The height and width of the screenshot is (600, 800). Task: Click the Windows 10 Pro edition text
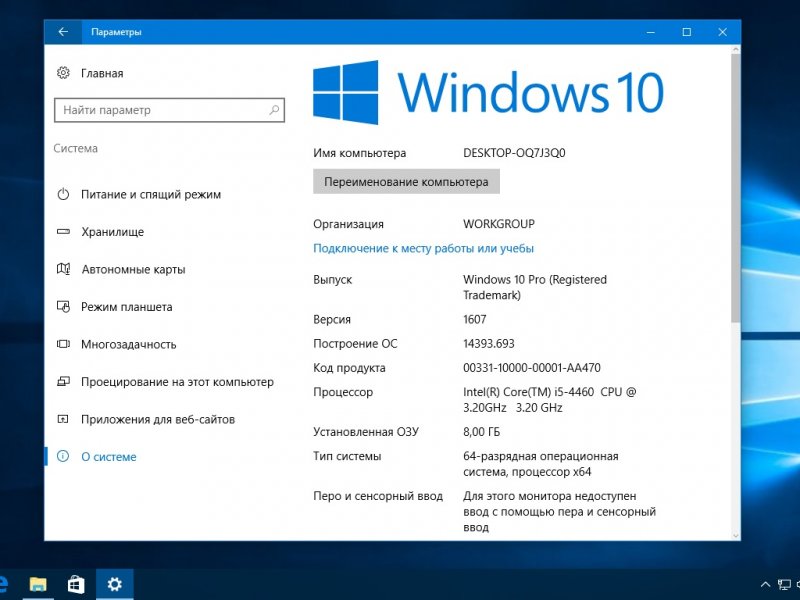(x=535, y=287)
